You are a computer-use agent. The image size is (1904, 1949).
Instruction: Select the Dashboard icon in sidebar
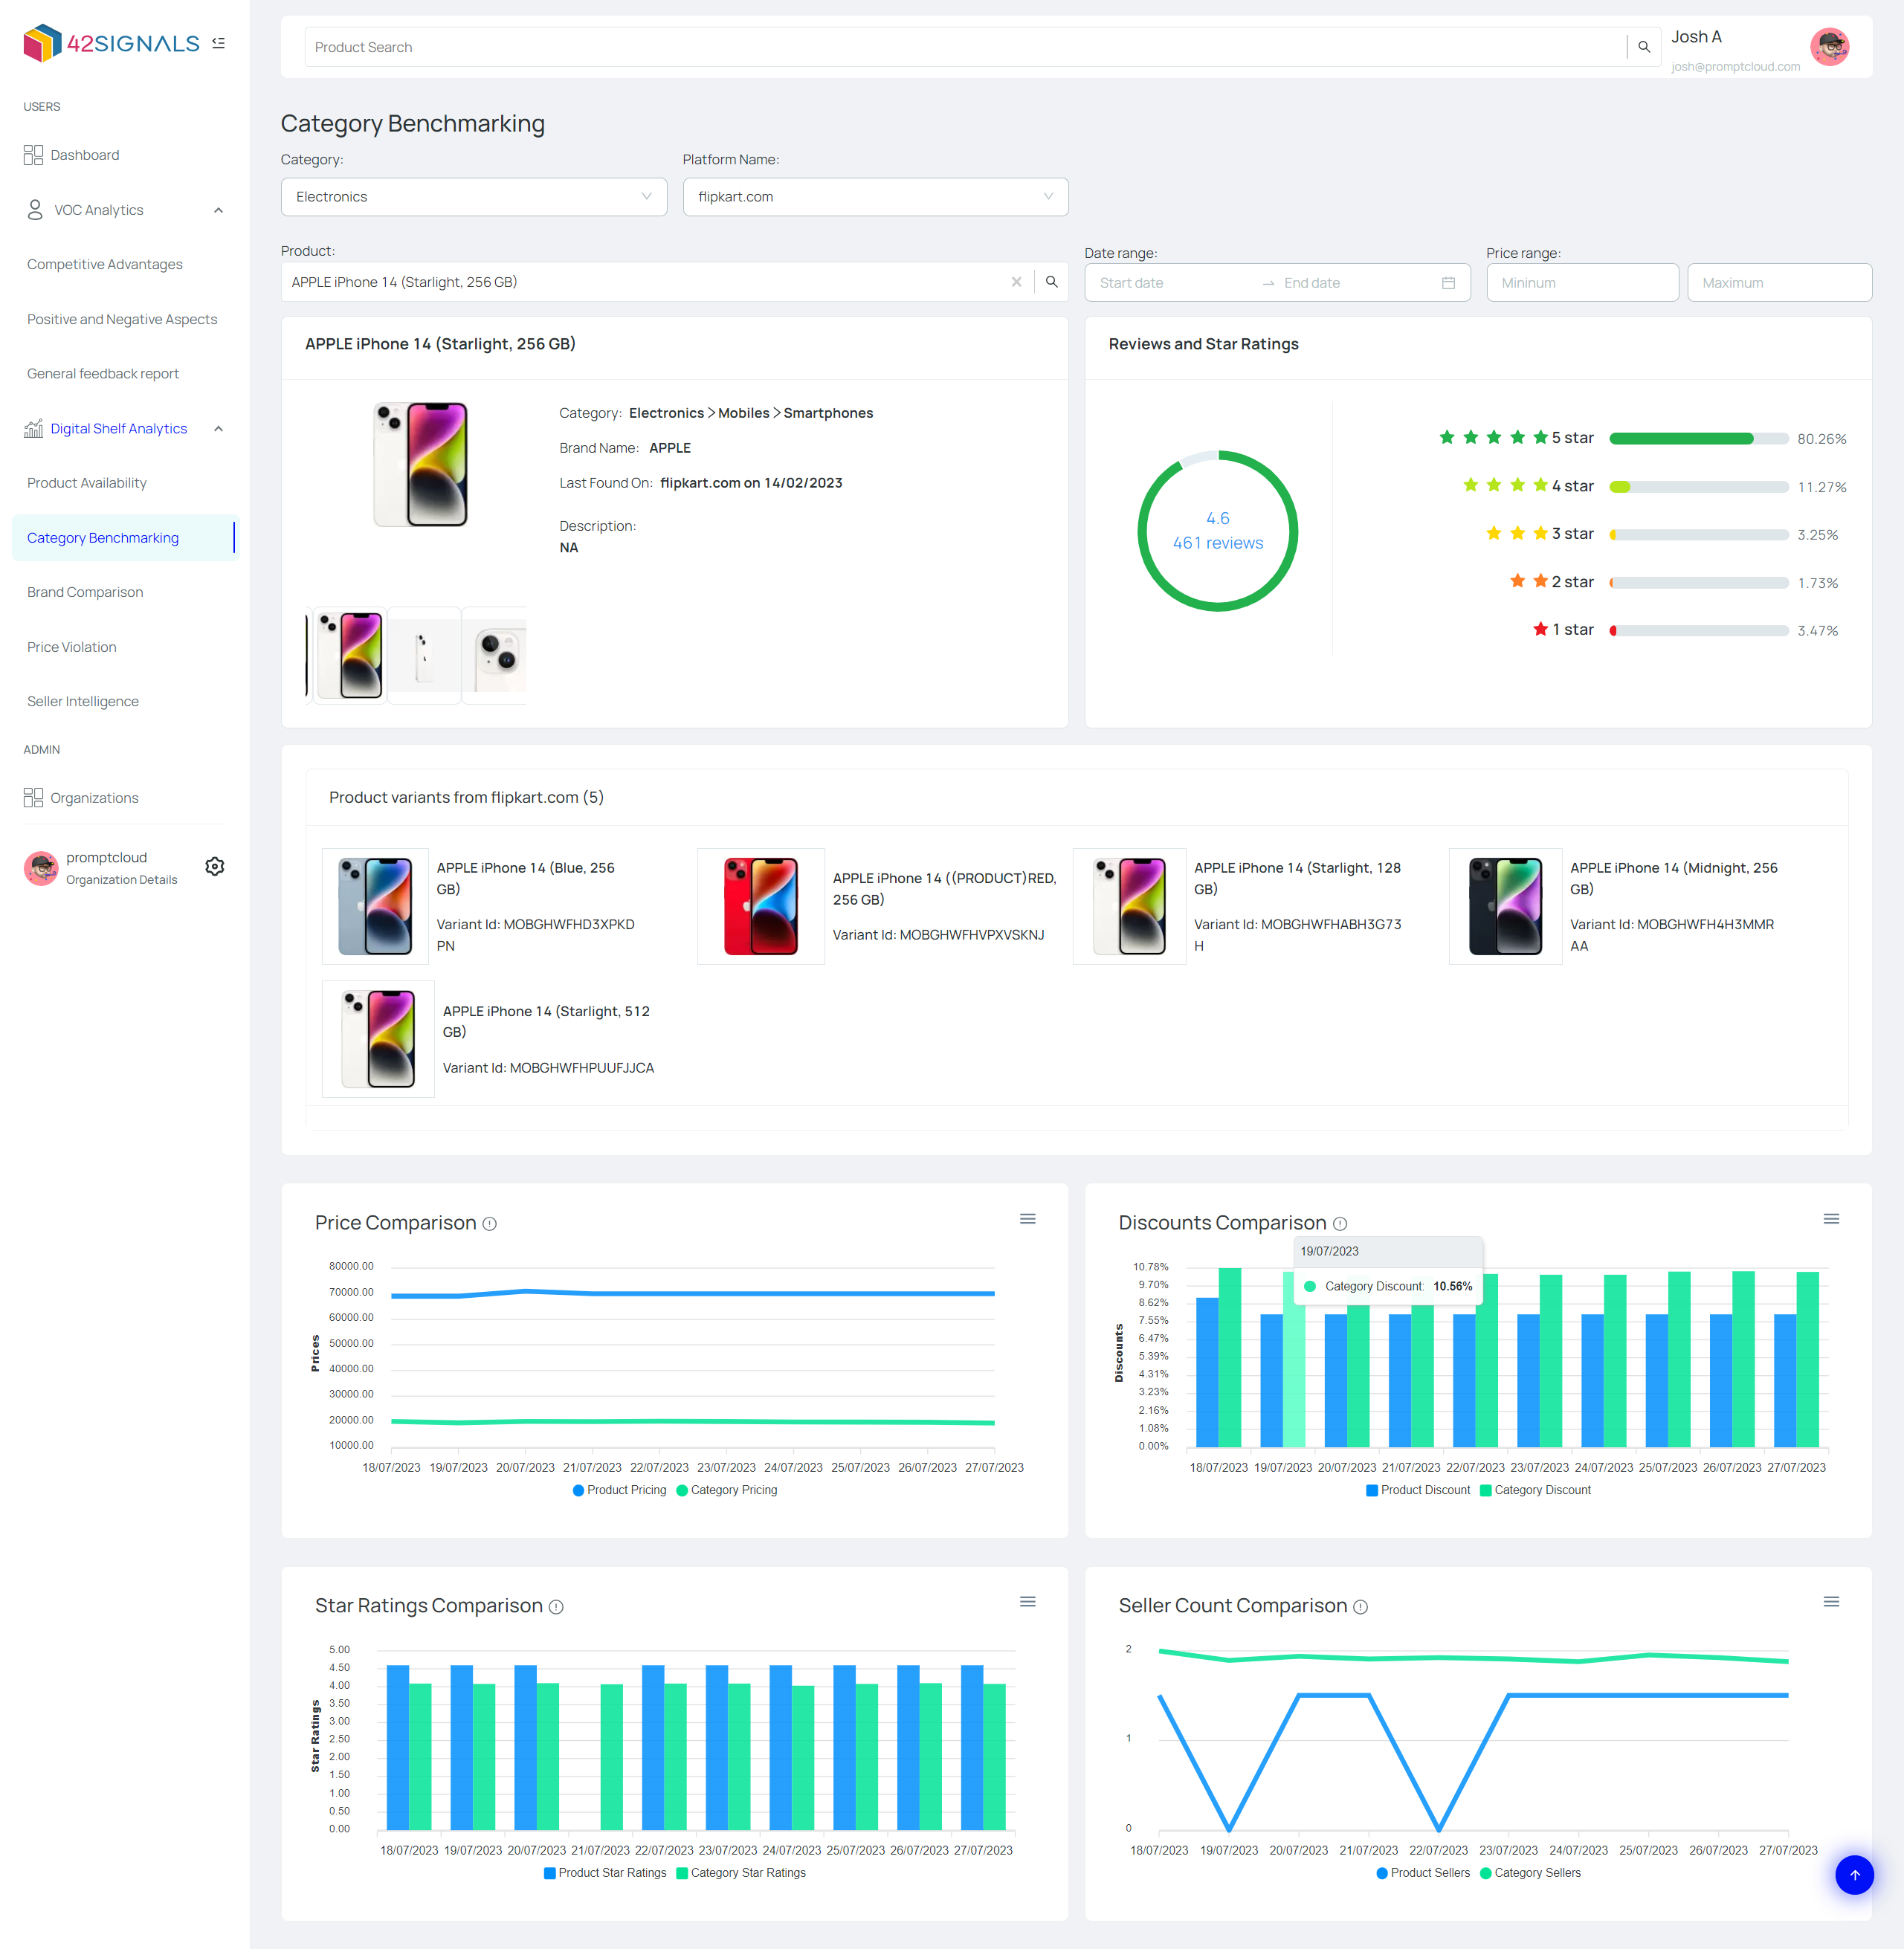click(33, 154)
